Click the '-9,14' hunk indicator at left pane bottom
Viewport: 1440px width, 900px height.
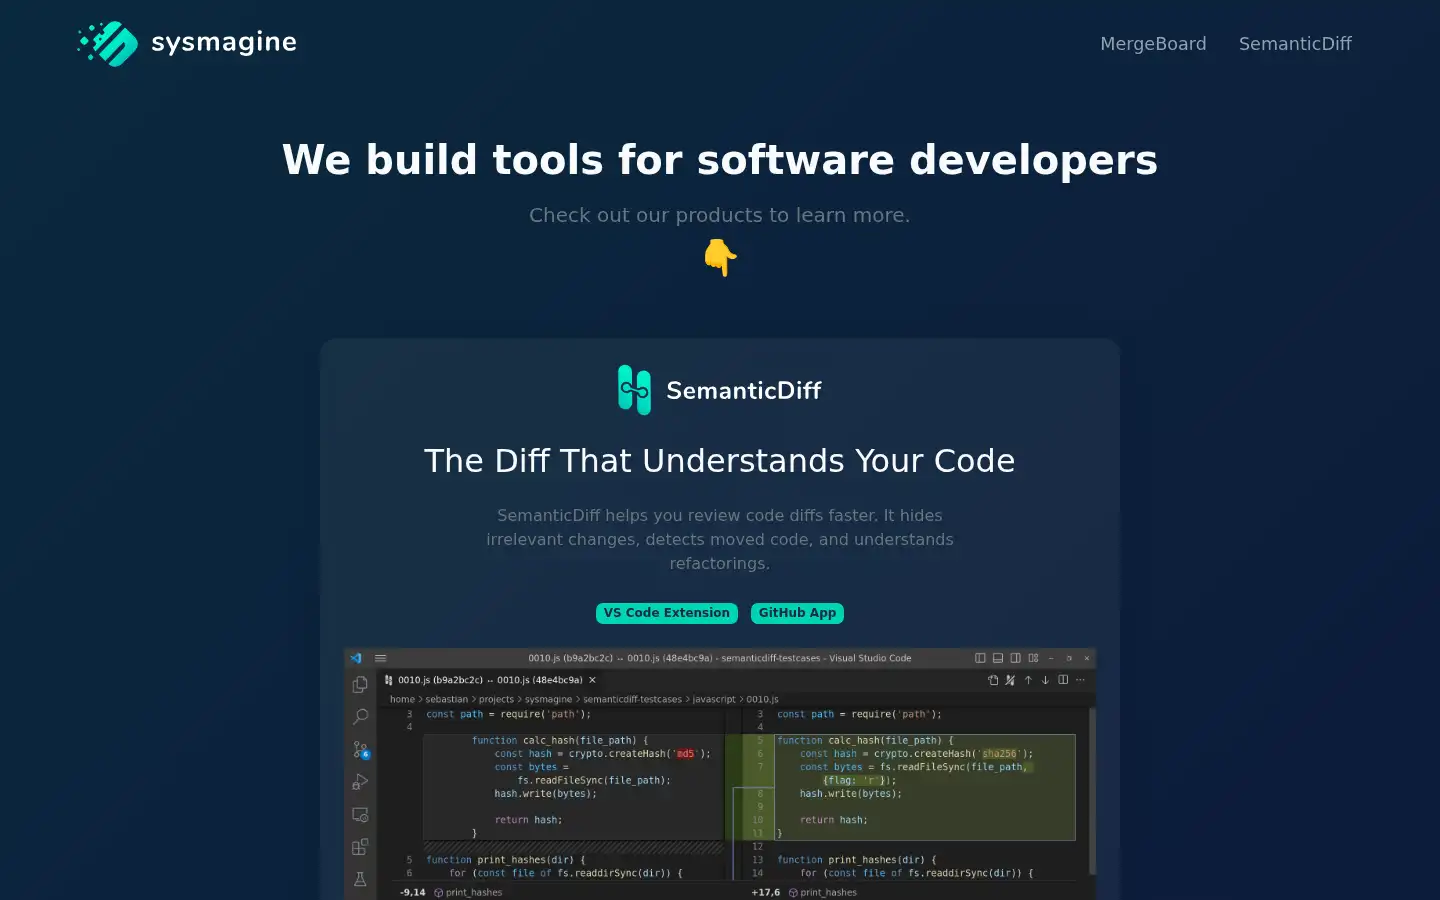[x=412, y=892]
